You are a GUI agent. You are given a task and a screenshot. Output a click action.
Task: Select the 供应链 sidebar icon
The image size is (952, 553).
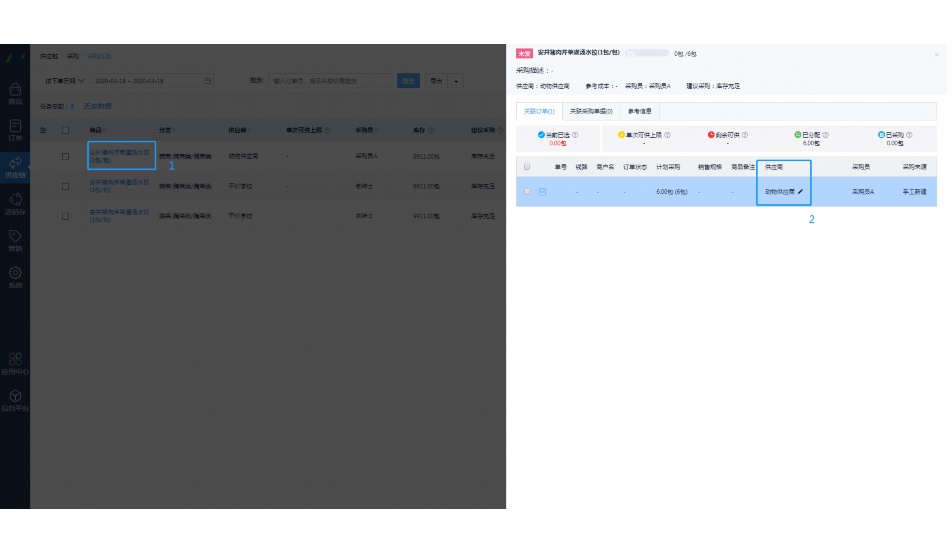pyautogui.click(x=15, y=167)
